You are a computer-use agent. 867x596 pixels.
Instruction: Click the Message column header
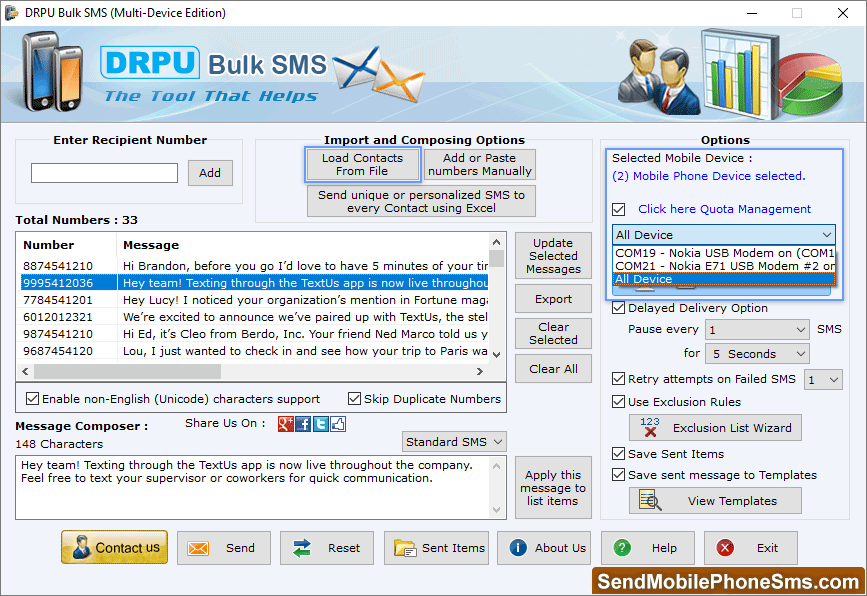303,245
